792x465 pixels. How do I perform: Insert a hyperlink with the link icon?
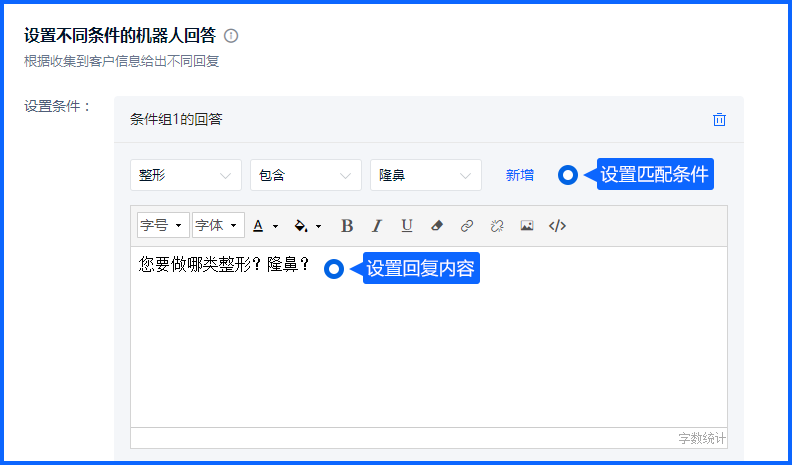click(x=467, y=226)
